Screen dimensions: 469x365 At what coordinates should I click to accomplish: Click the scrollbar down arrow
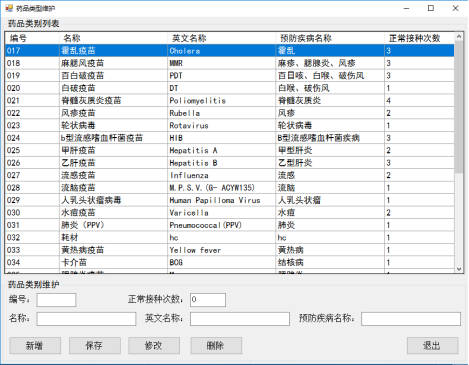pyautogui.click(x=459, y=269)
